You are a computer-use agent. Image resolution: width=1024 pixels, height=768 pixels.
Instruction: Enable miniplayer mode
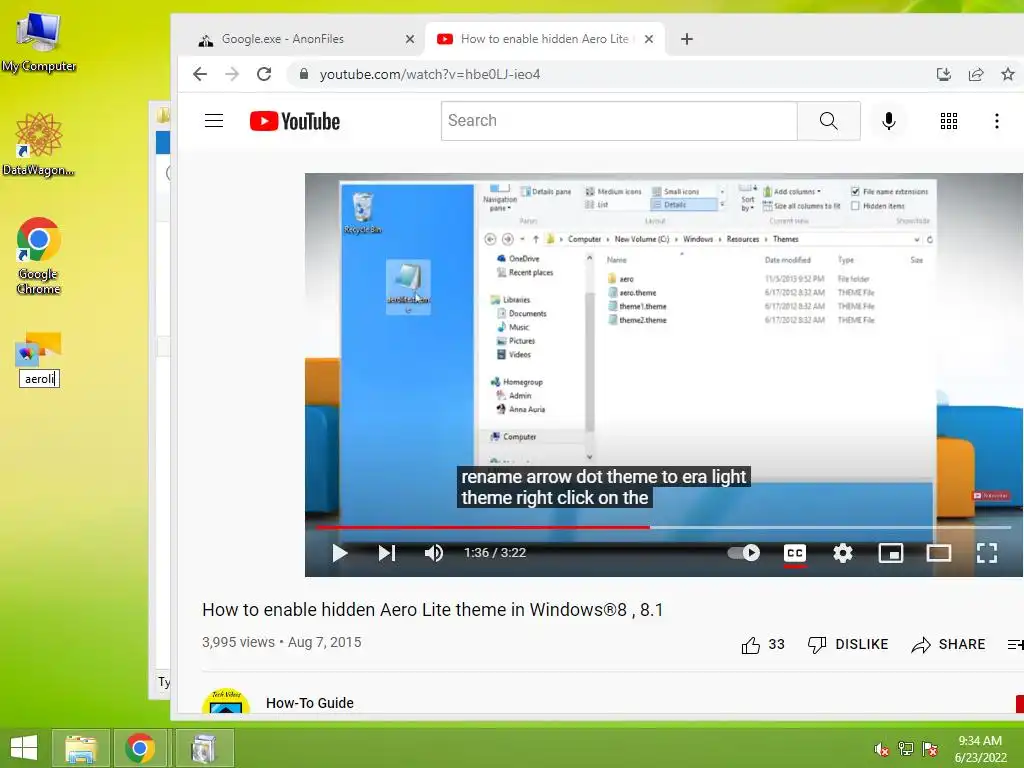[x=891, y=553]
